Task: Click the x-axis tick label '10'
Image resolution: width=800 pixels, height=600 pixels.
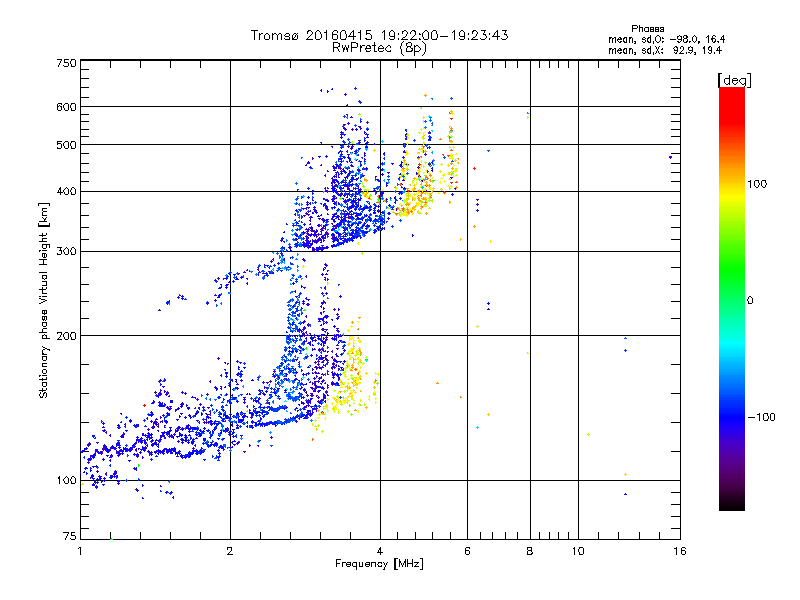Action: 578,551
